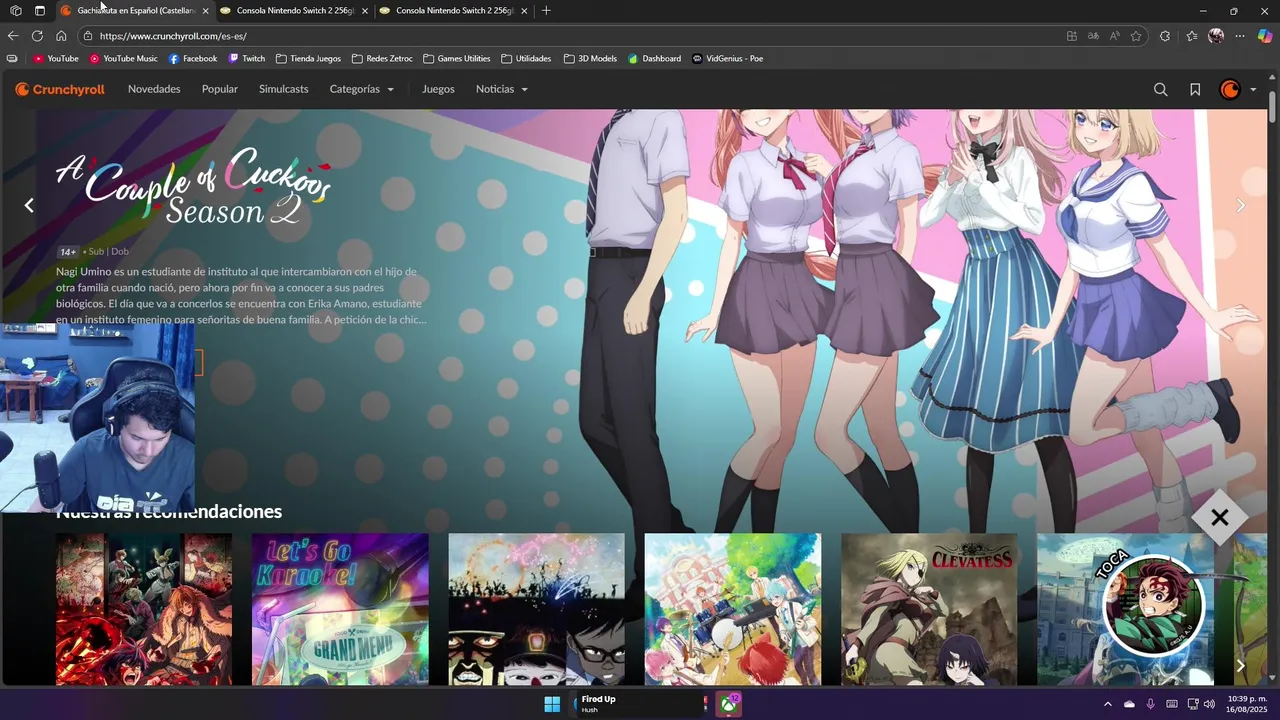Open the Clevatess anime thumbnail
The height and width of the screenshot is (720, 1280).
tap(929, 609)
